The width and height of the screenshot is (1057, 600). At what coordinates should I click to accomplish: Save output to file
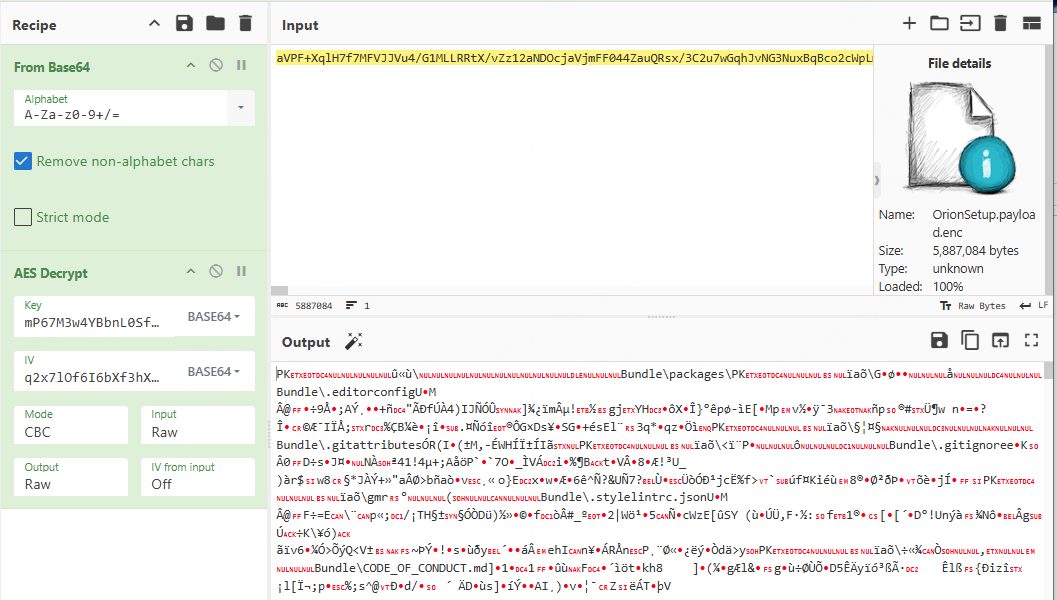coord(939,340)
